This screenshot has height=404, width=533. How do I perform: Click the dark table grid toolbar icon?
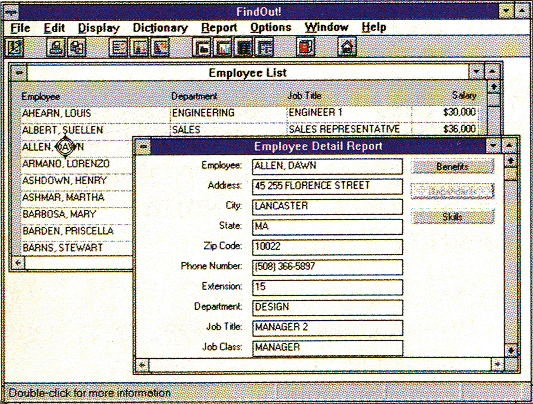click(244, 47)
